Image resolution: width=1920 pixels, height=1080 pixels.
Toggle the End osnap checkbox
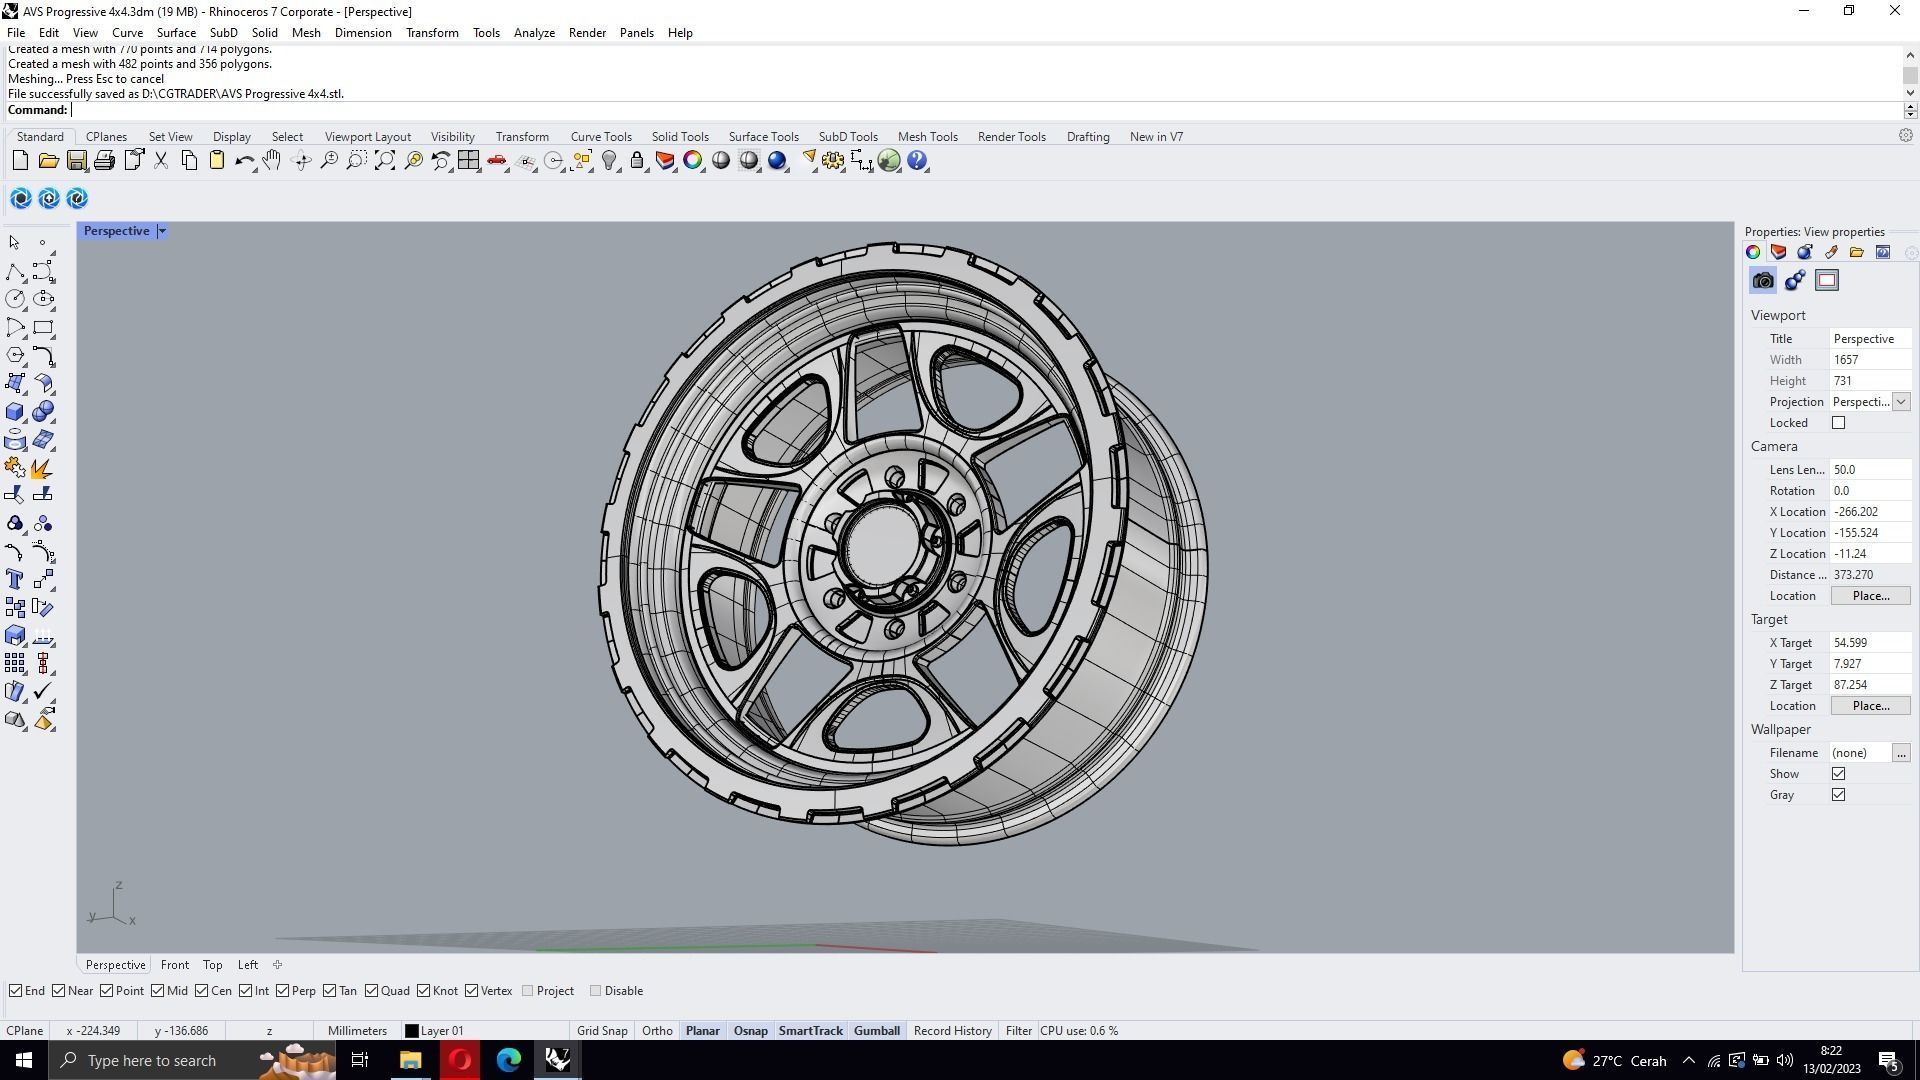tap(15, 991)
